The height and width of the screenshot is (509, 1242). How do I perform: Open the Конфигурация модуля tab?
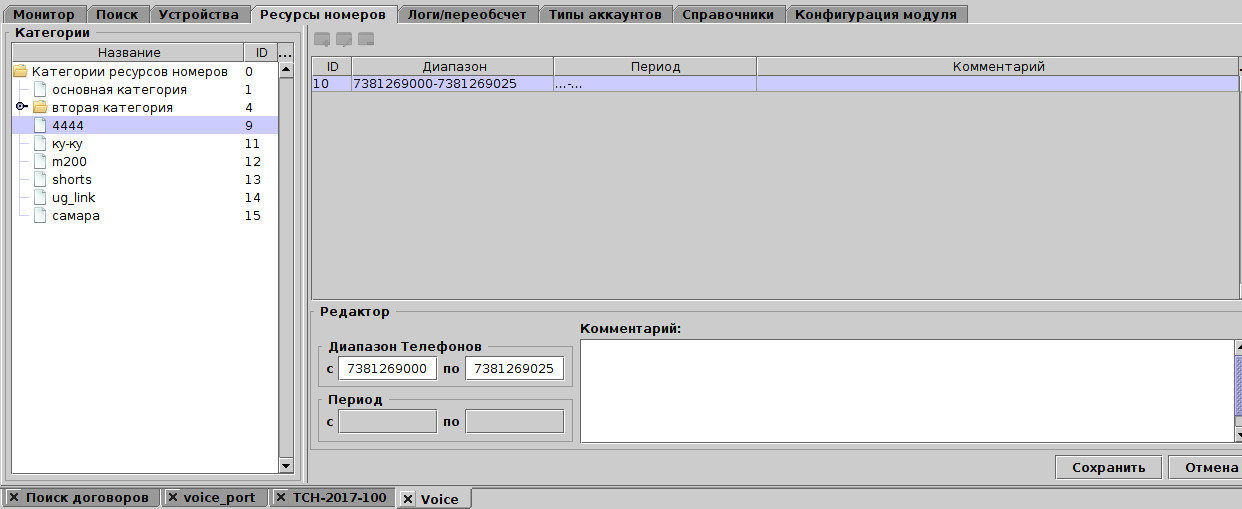pos(876,14)
